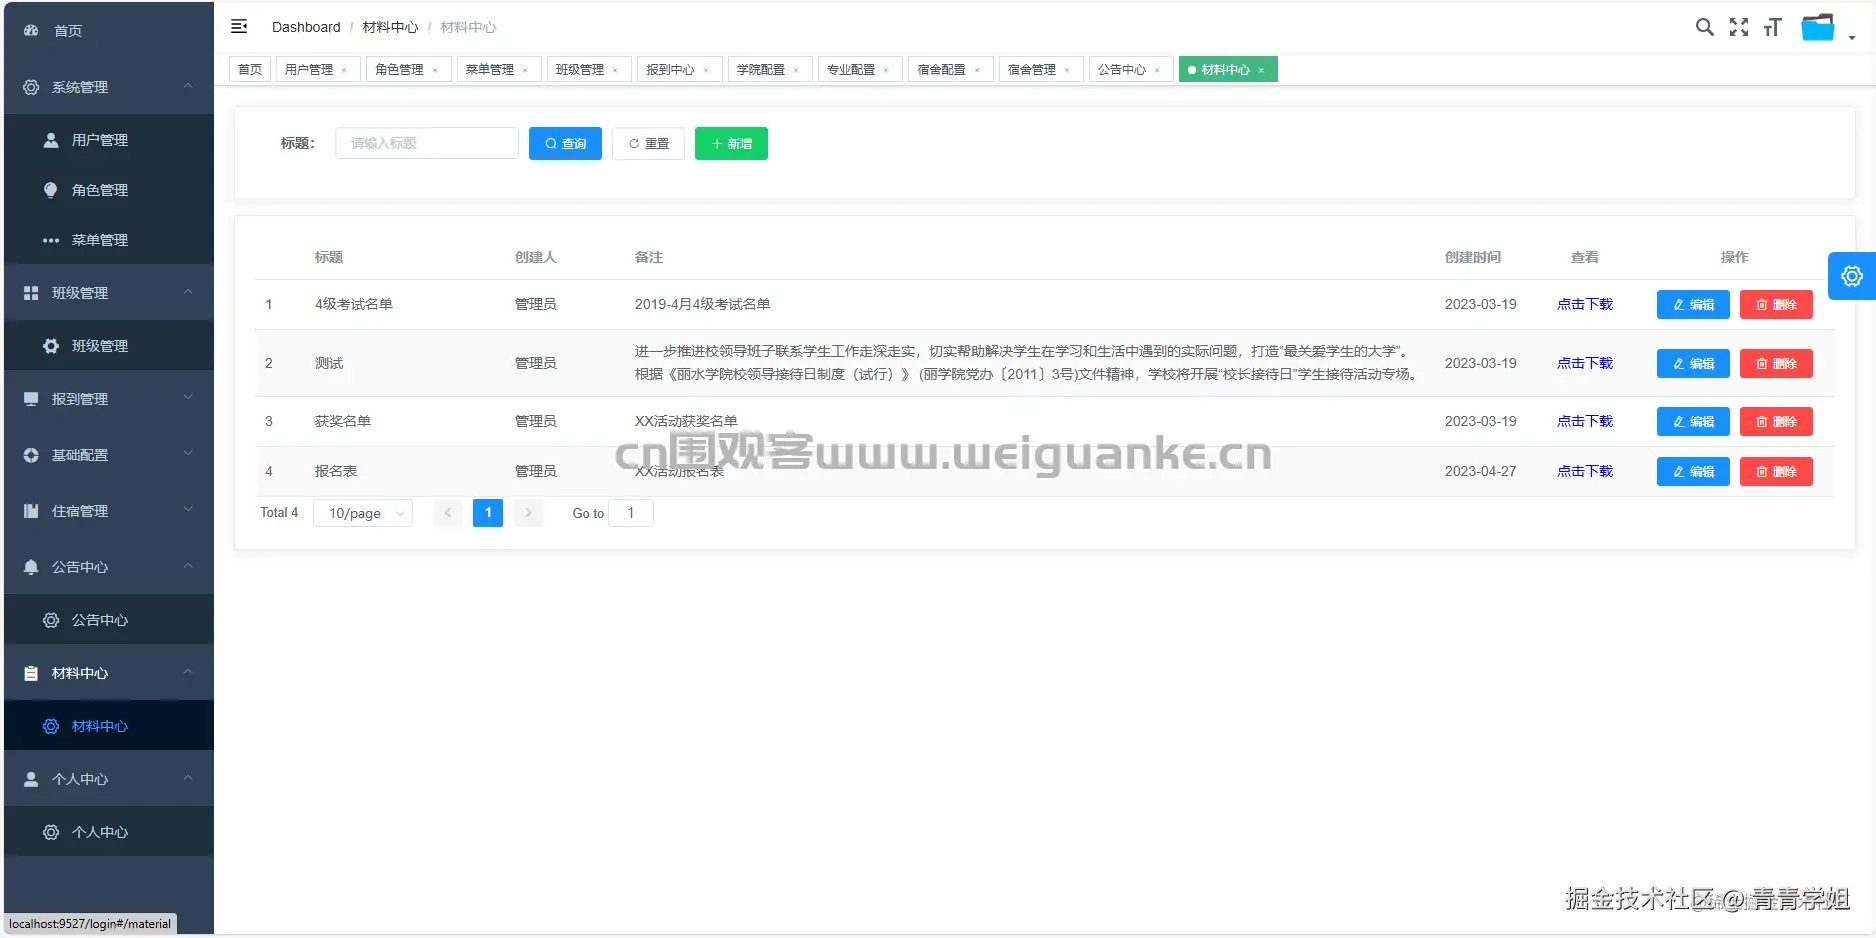This screenshot has height=938, width=1876.
Task: Delete the 4级考试名单 row
Action: point(1776,304)
